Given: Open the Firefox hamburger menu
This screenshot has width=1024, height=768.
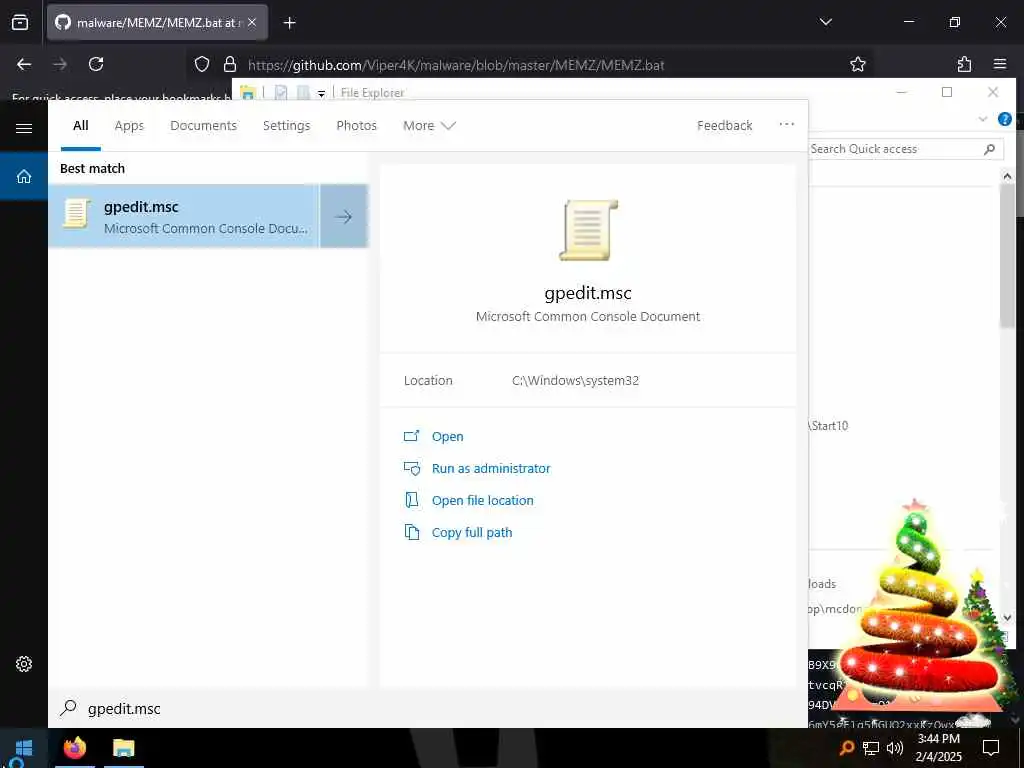Looking at the screenshot, I should click(1000, 64).
